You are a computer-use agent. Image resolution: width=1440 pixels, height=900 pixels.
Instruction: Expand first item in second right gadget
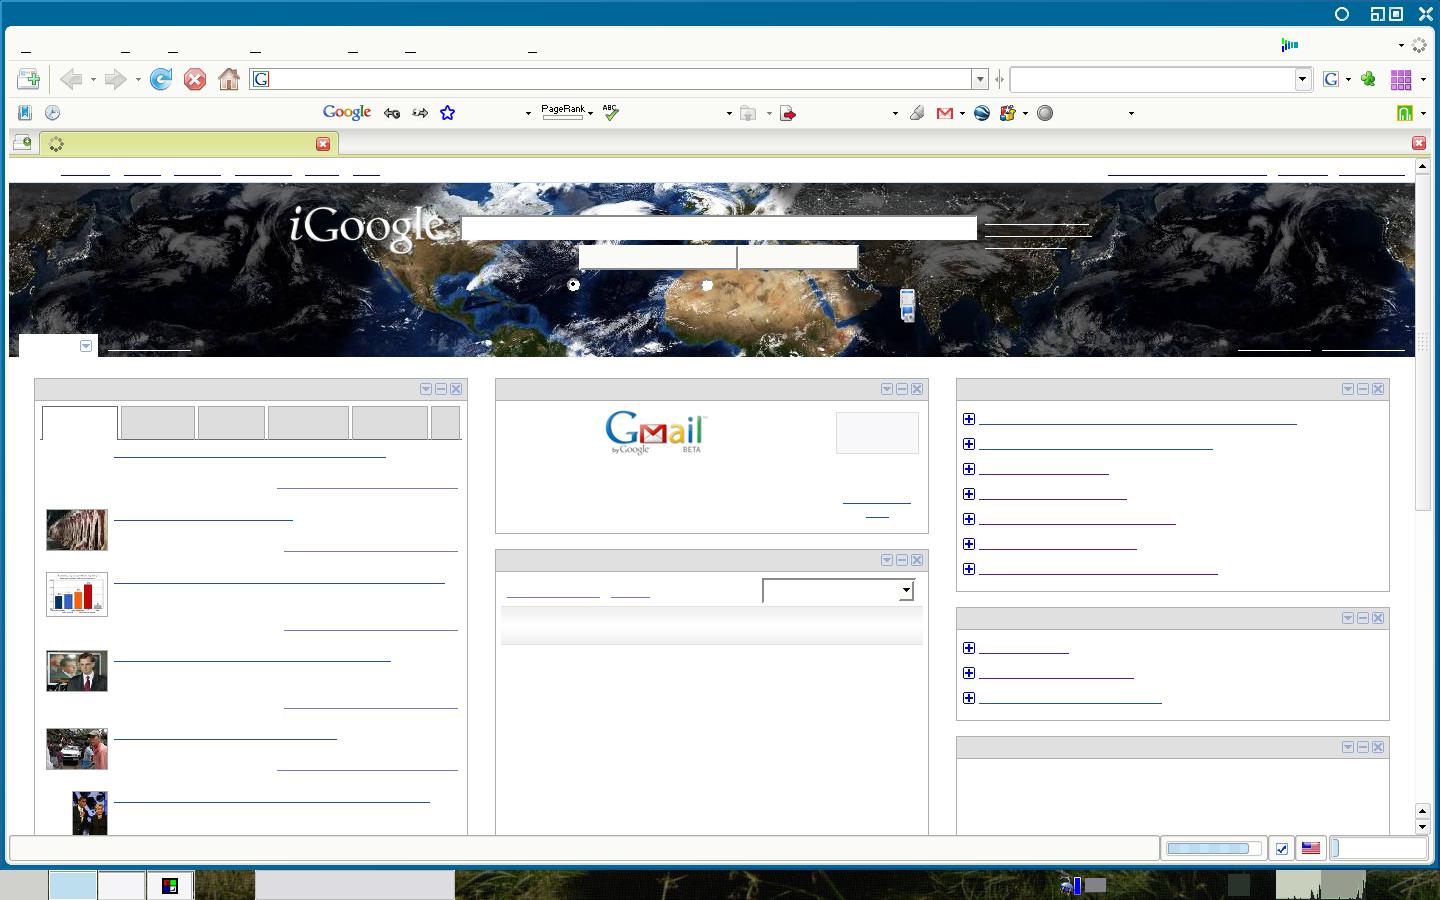click(968, 648)
